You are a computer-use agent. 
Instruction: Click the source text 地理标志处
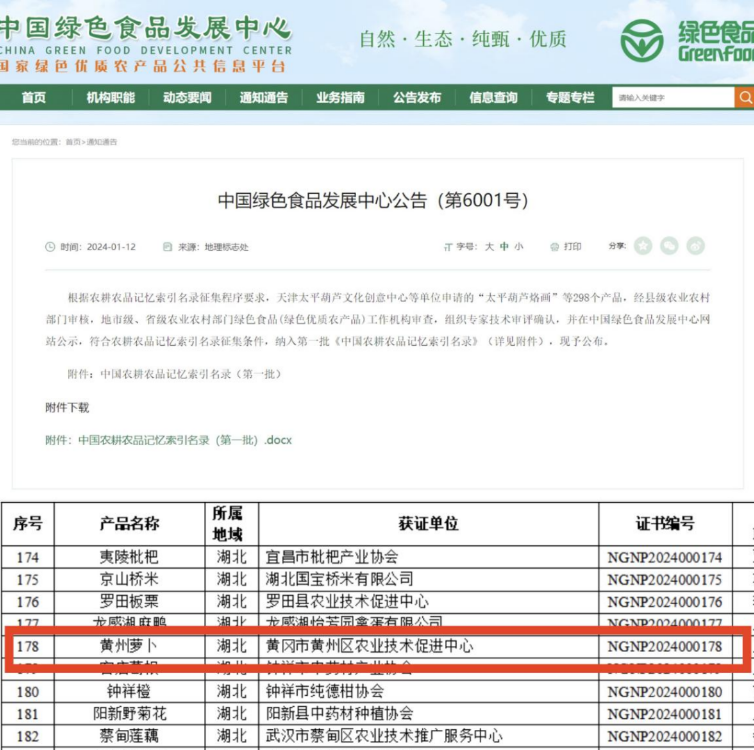click(x=226, y=247)
